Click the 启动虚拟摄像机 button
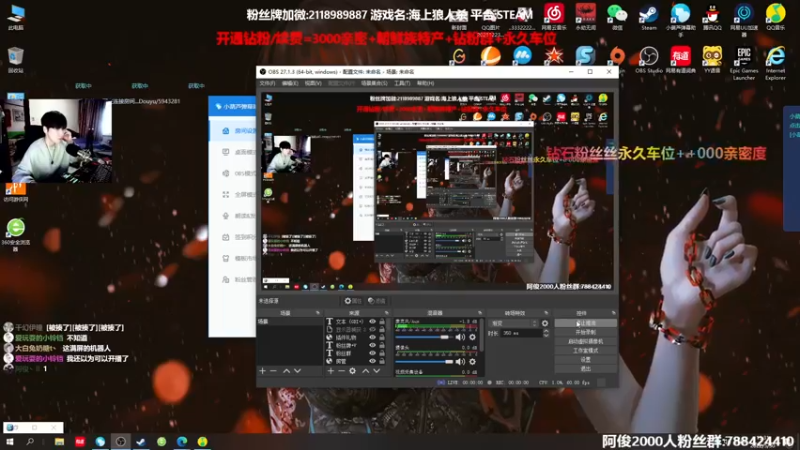 tap(585, 341)
